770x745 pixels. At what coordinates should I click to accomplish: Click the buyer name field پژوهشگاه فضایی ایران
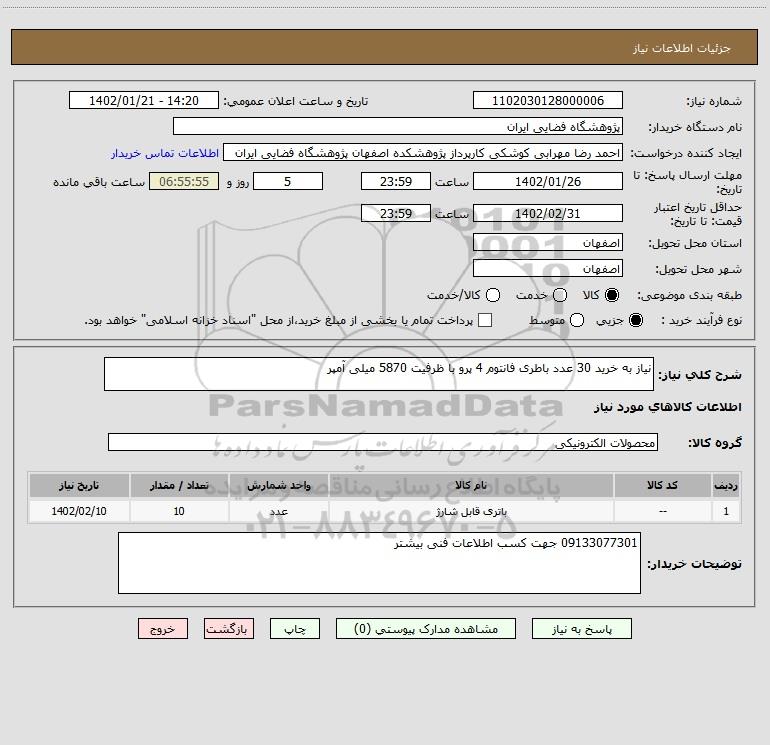398,127
